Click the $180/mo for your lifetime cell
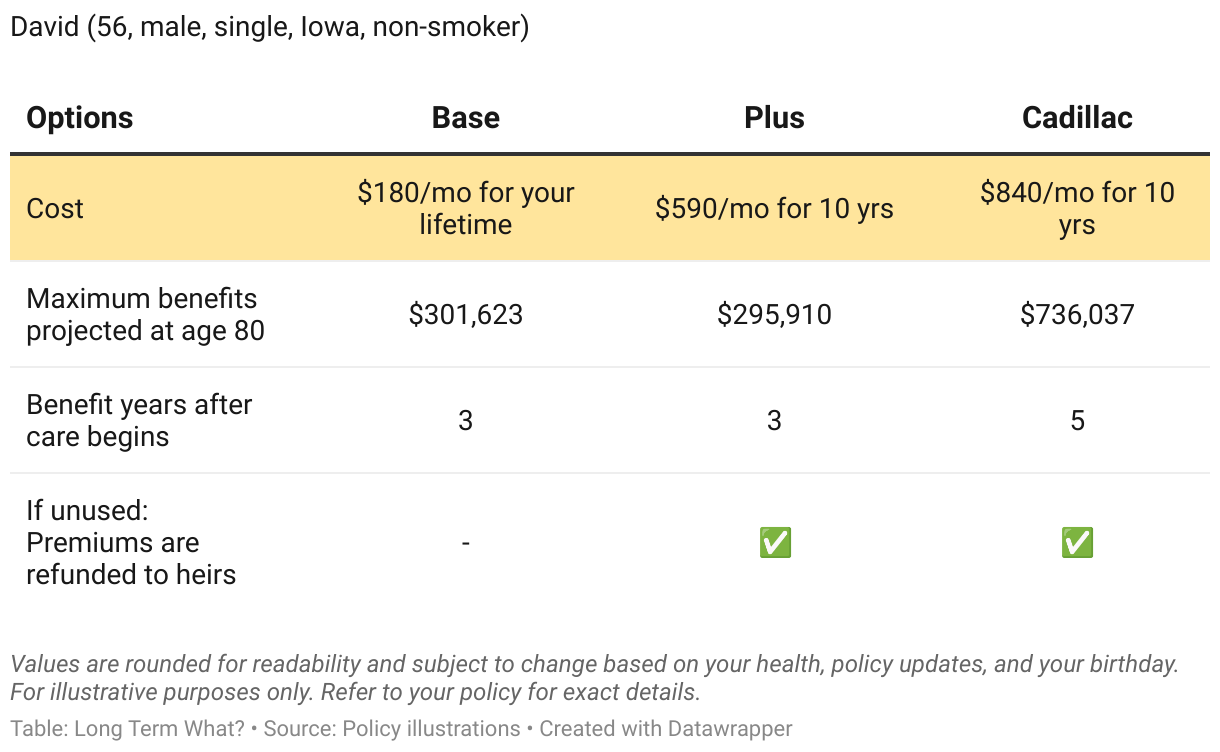Viewport: 1220px width, 752px height. tap(465, 208)
